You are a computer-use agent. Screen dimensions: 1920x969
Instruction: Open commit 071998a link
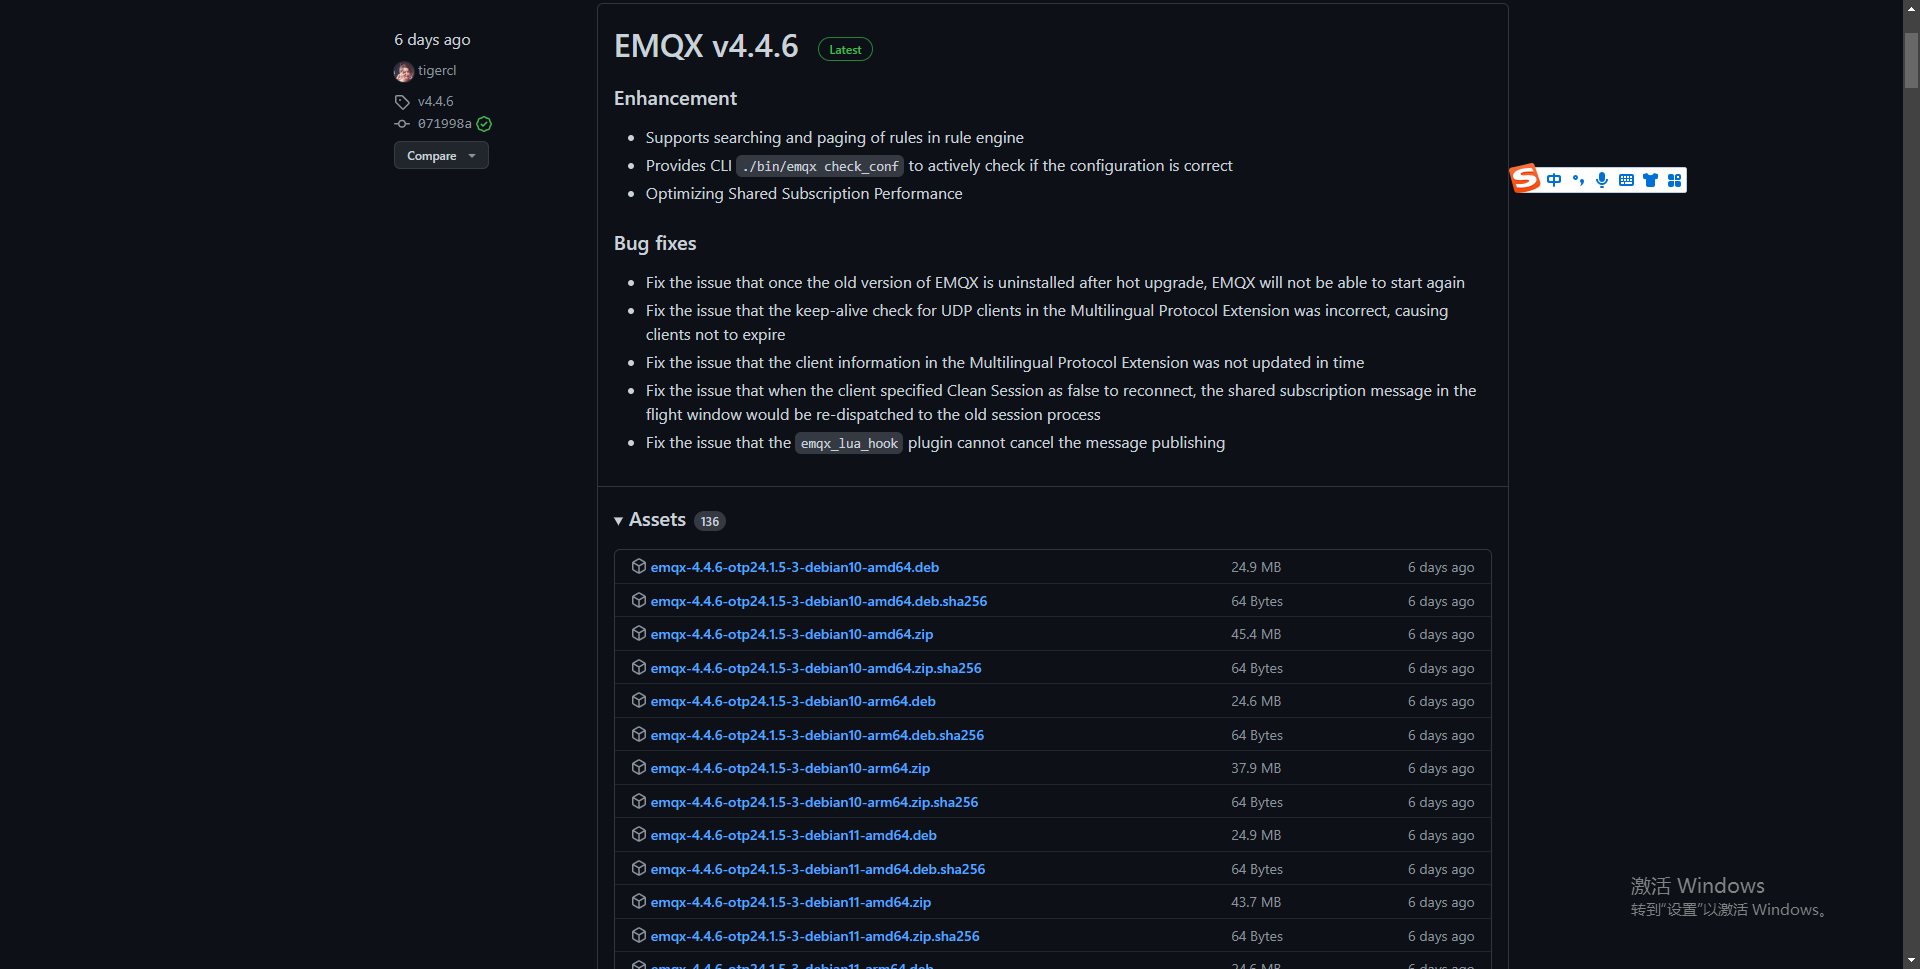pyautogui.click(x=445, y=124)
